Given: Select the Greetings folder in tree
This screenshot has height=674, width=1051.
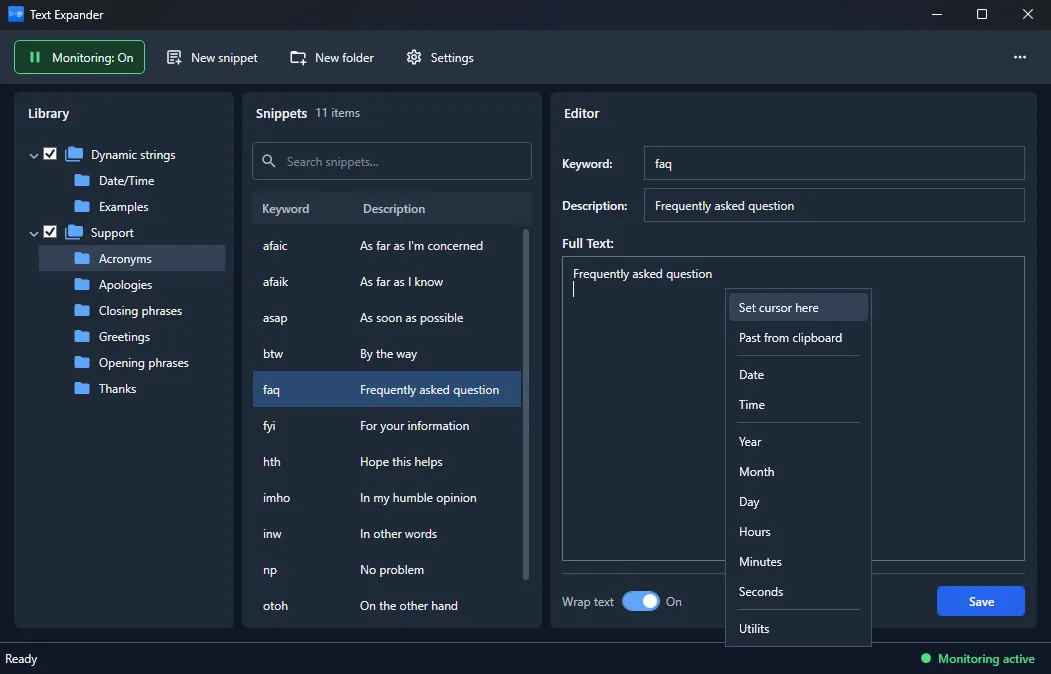Looking at the screenshot, I should [132, 336].
